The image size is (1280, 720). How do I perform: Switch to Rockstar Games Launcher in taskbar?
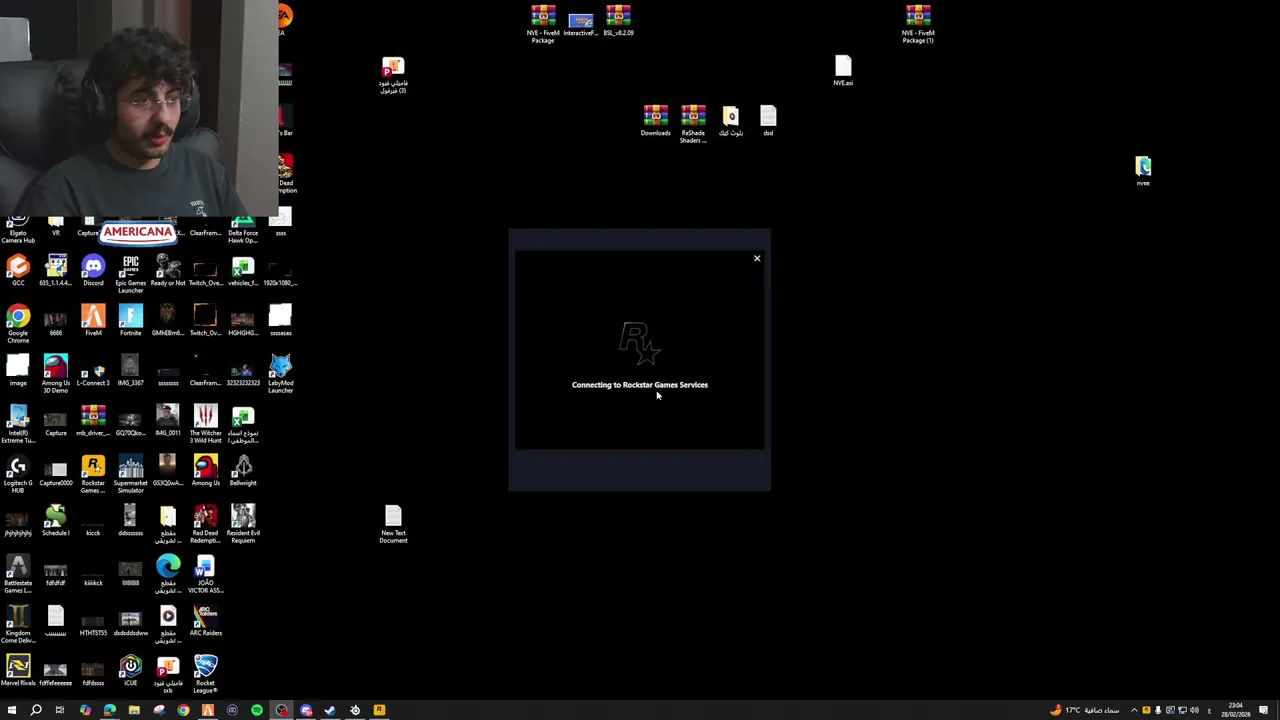point(379,710)
